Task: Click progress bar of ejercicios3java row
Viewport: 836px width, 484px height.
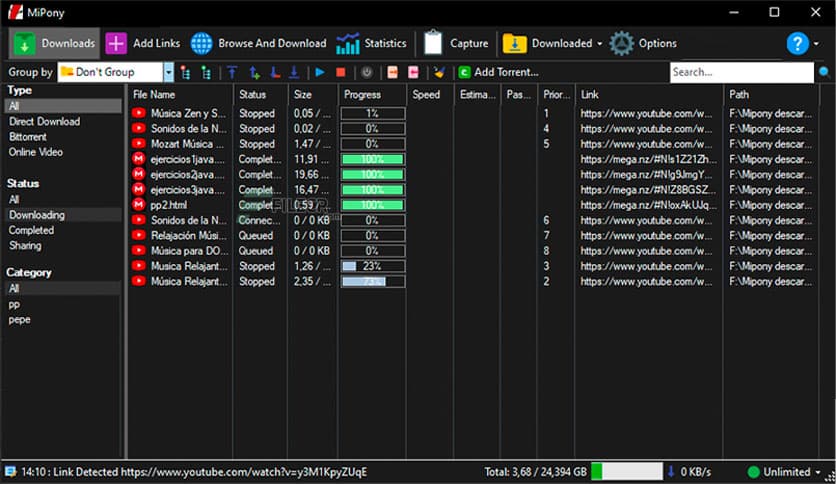Action: click(x=373, y=190)
